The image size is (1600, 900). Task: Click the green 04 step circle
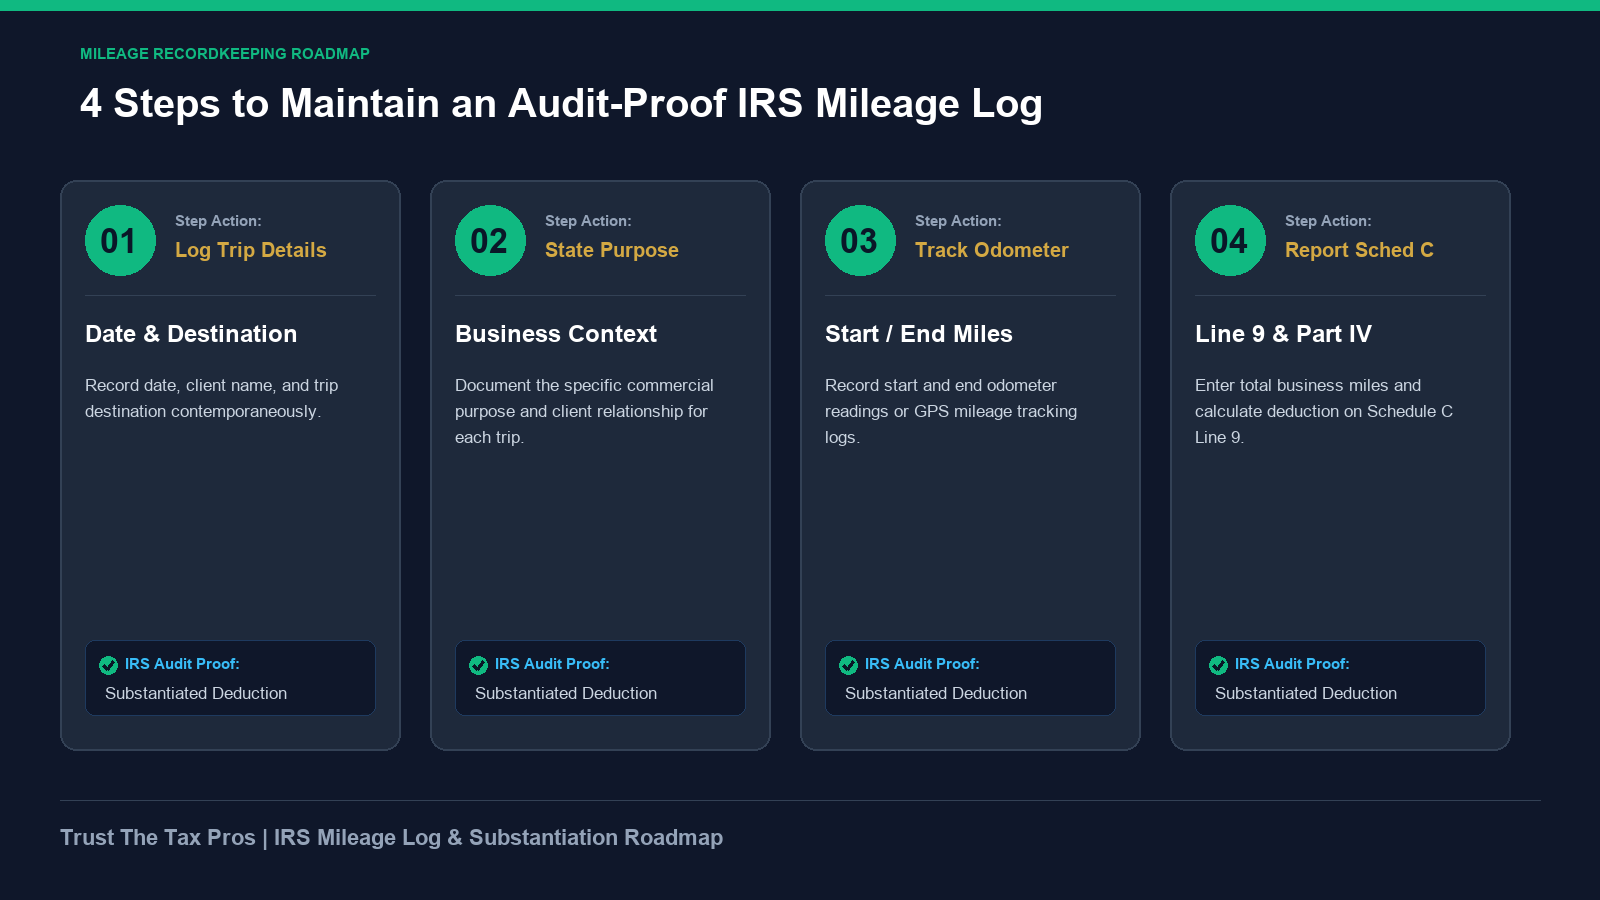point(1230,240)
